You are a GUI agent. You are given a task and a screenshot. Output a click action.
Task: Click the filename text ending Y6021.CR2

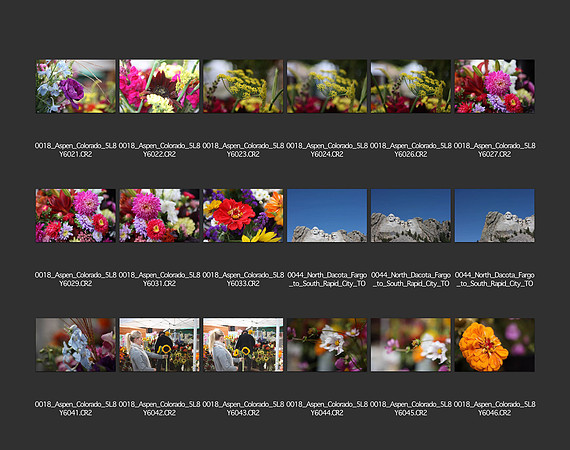click(76, 150)
